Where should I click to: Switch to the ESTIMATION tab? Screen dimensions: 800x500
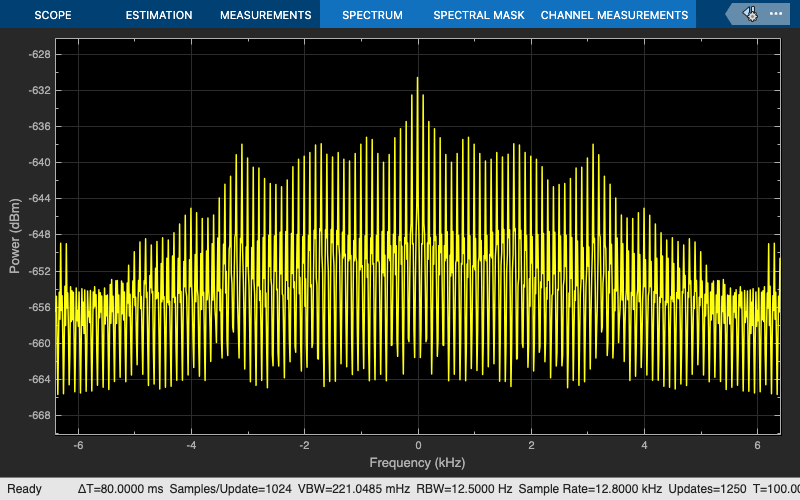[x=159, y=15]
